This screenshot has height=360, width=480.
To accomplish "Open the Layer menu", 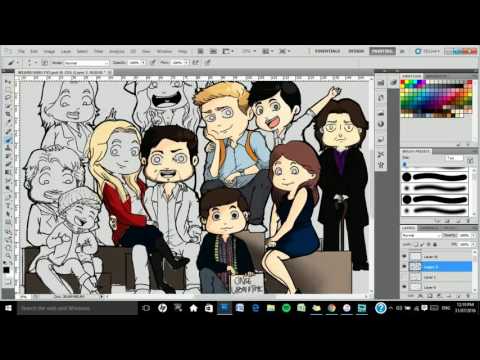I will (x=66, y=51).
